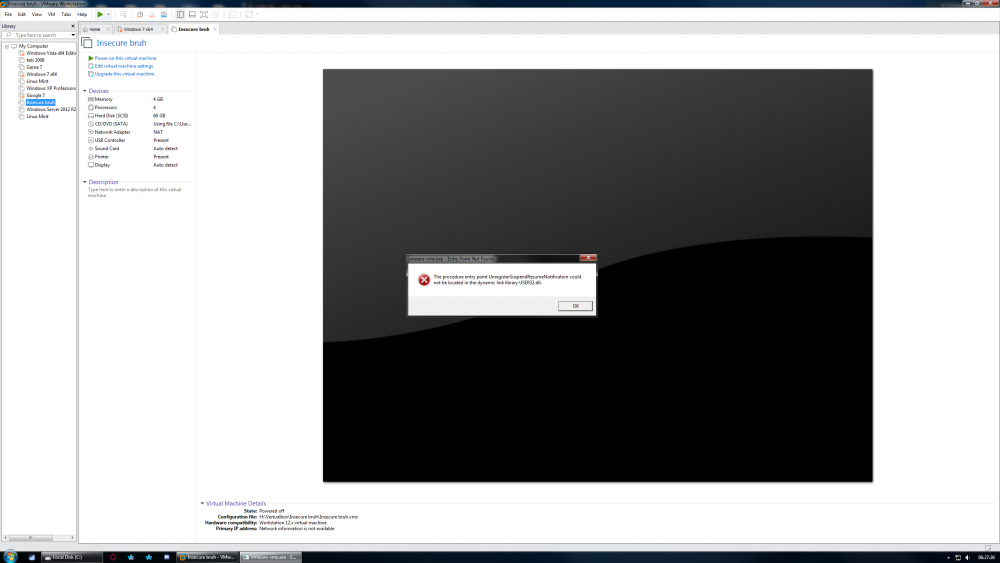Close the Library panel
Viewport: 1000px width, 563px height.
tap(73, 26)
